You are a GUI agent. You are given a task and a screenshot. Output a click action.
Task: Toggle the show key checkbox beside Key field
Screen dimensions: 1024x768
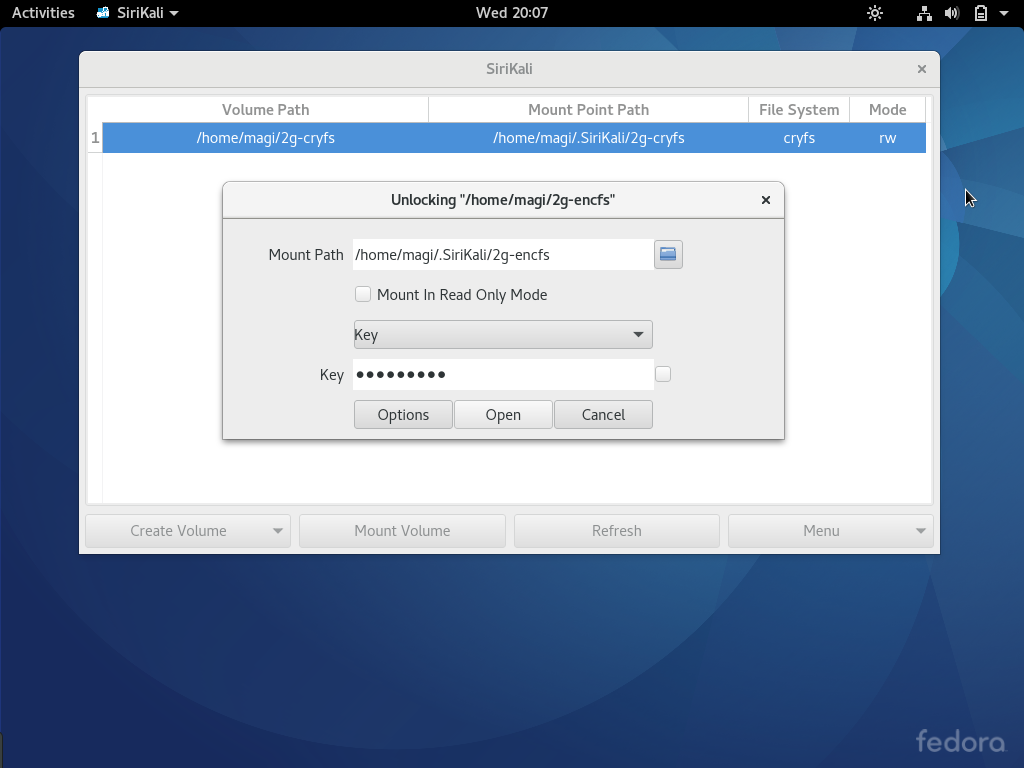click(663, 374)
